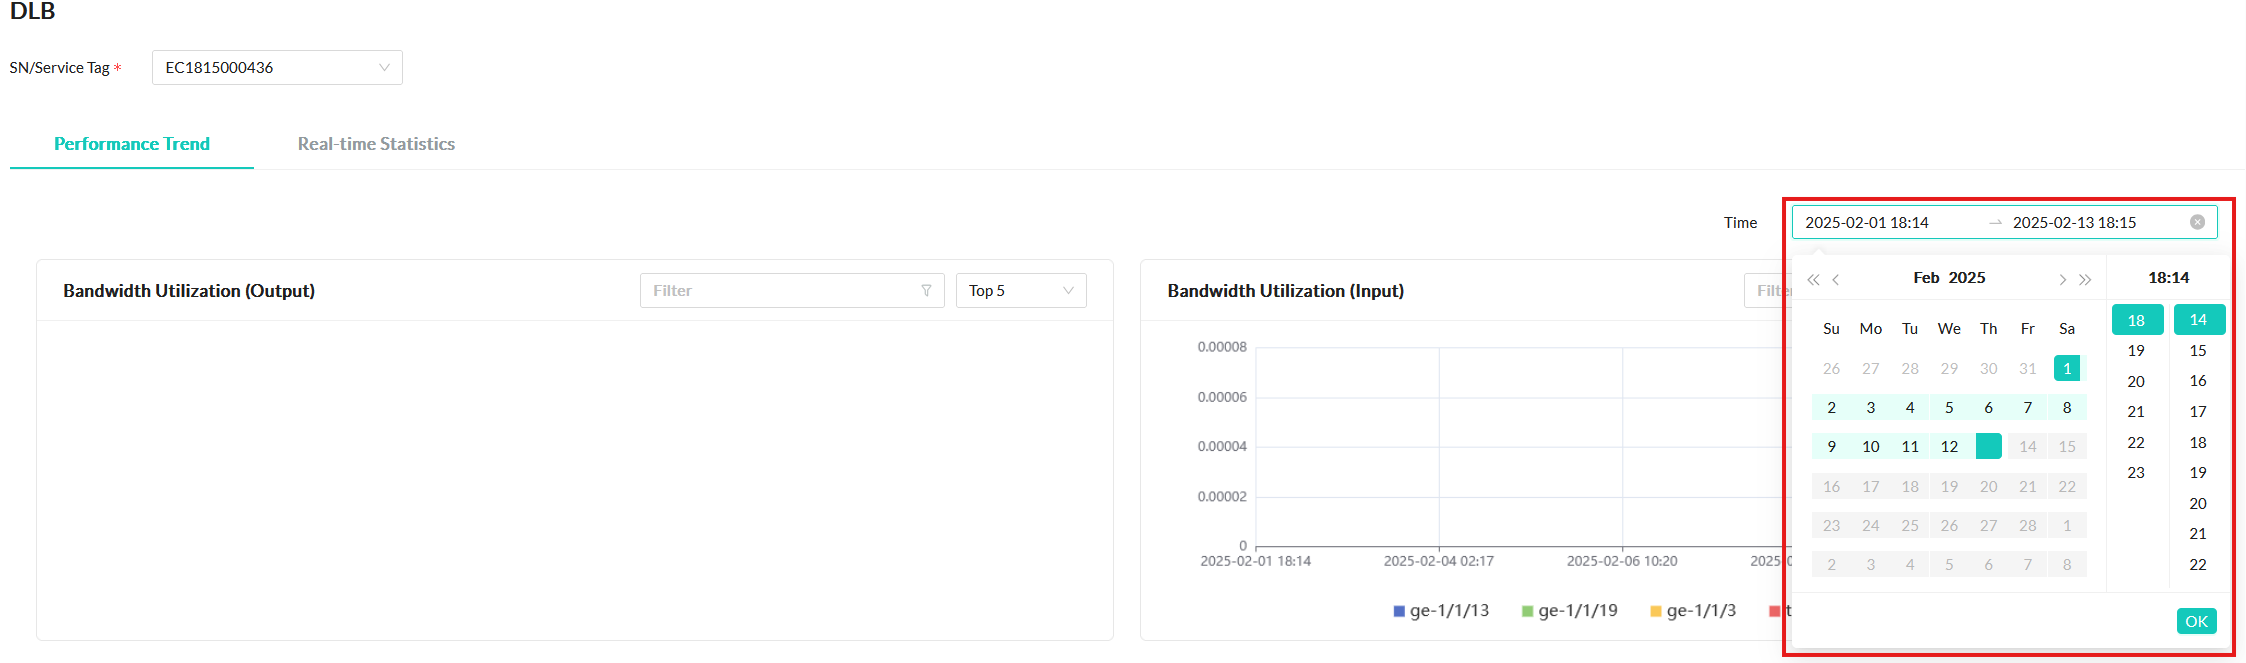Toggle ge-1/1/3 legend series

(1692, 611)
